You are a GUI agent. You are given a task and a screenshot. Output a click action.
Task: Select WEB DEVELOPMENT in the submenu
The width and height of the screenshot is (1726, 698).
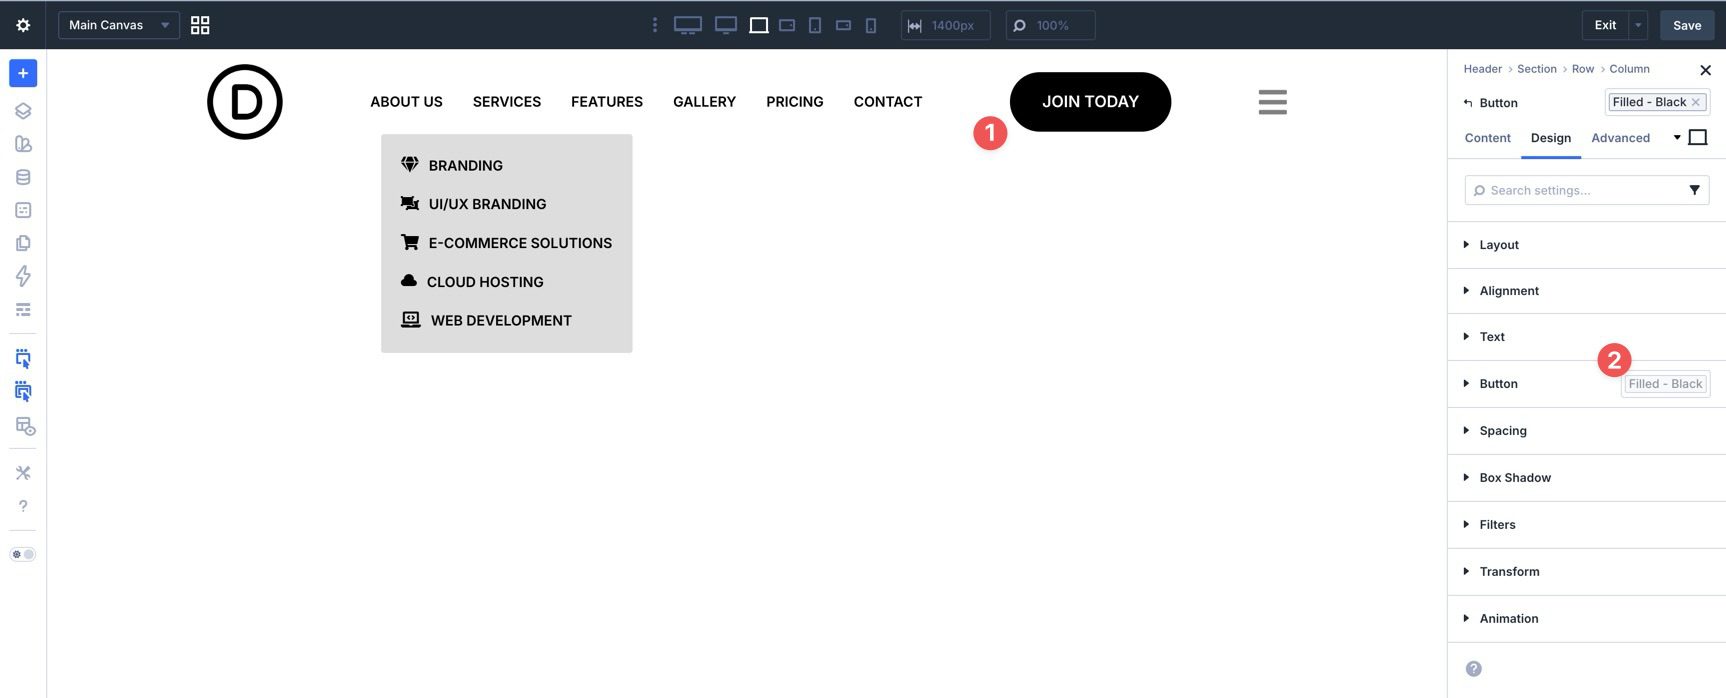coord(501,321)
